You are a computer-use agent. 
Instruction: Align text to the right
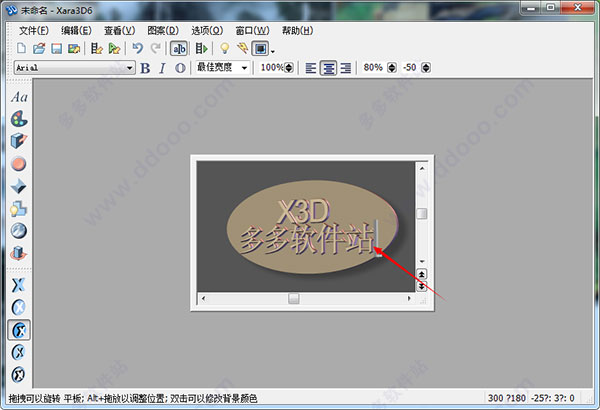(346, 68)
